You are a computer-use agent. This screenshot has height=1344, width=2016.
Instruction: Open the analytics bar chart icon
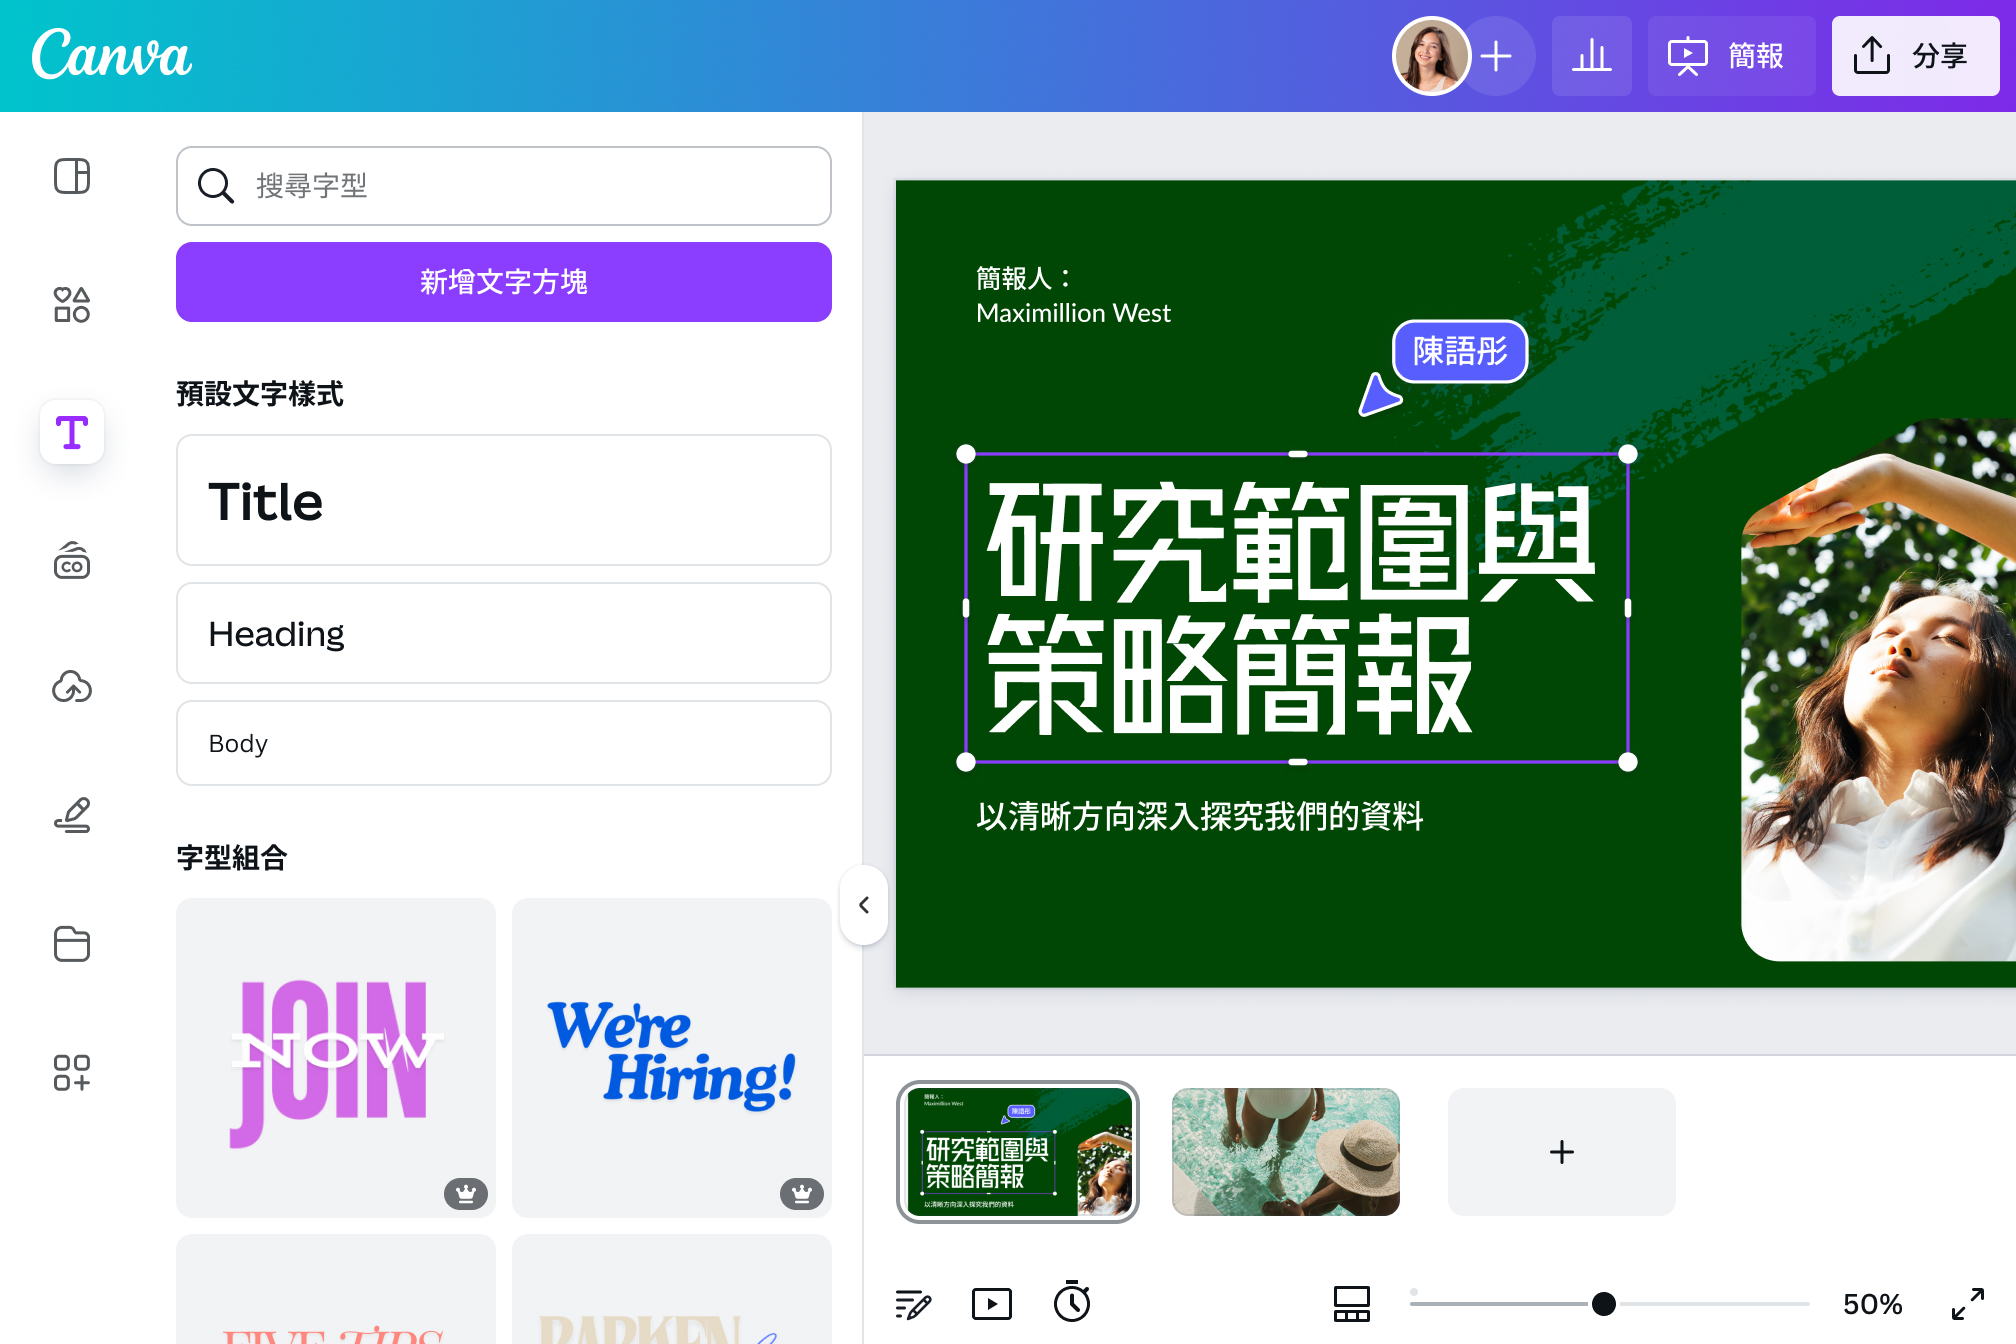(1592, 56)
